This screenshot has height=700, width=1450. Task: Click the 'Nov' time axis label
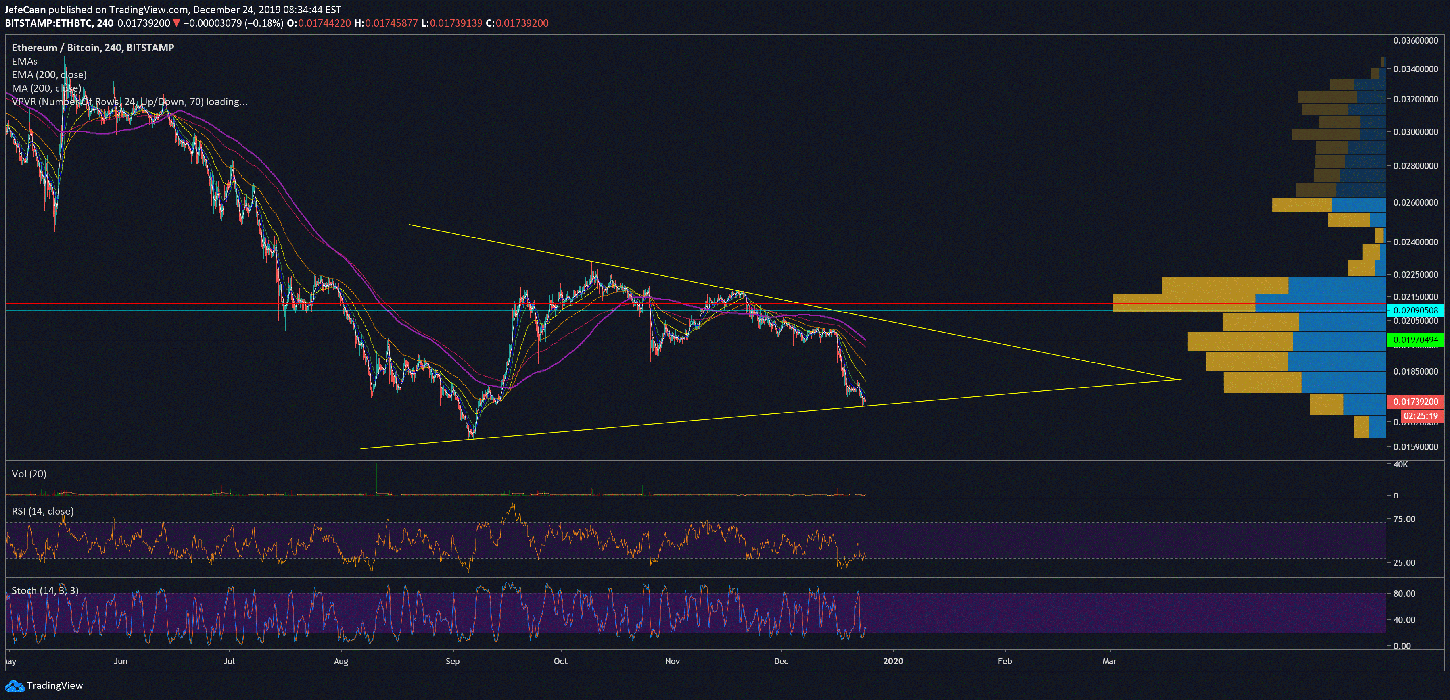(671, 661)
